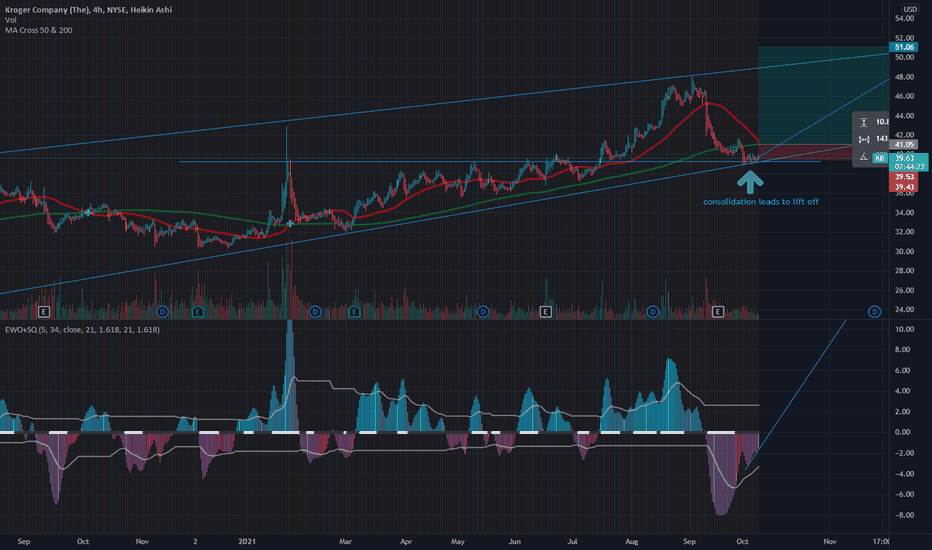The image size is (932, 550).
Task: Click the 41.05 price label
Action: point(903,144)
